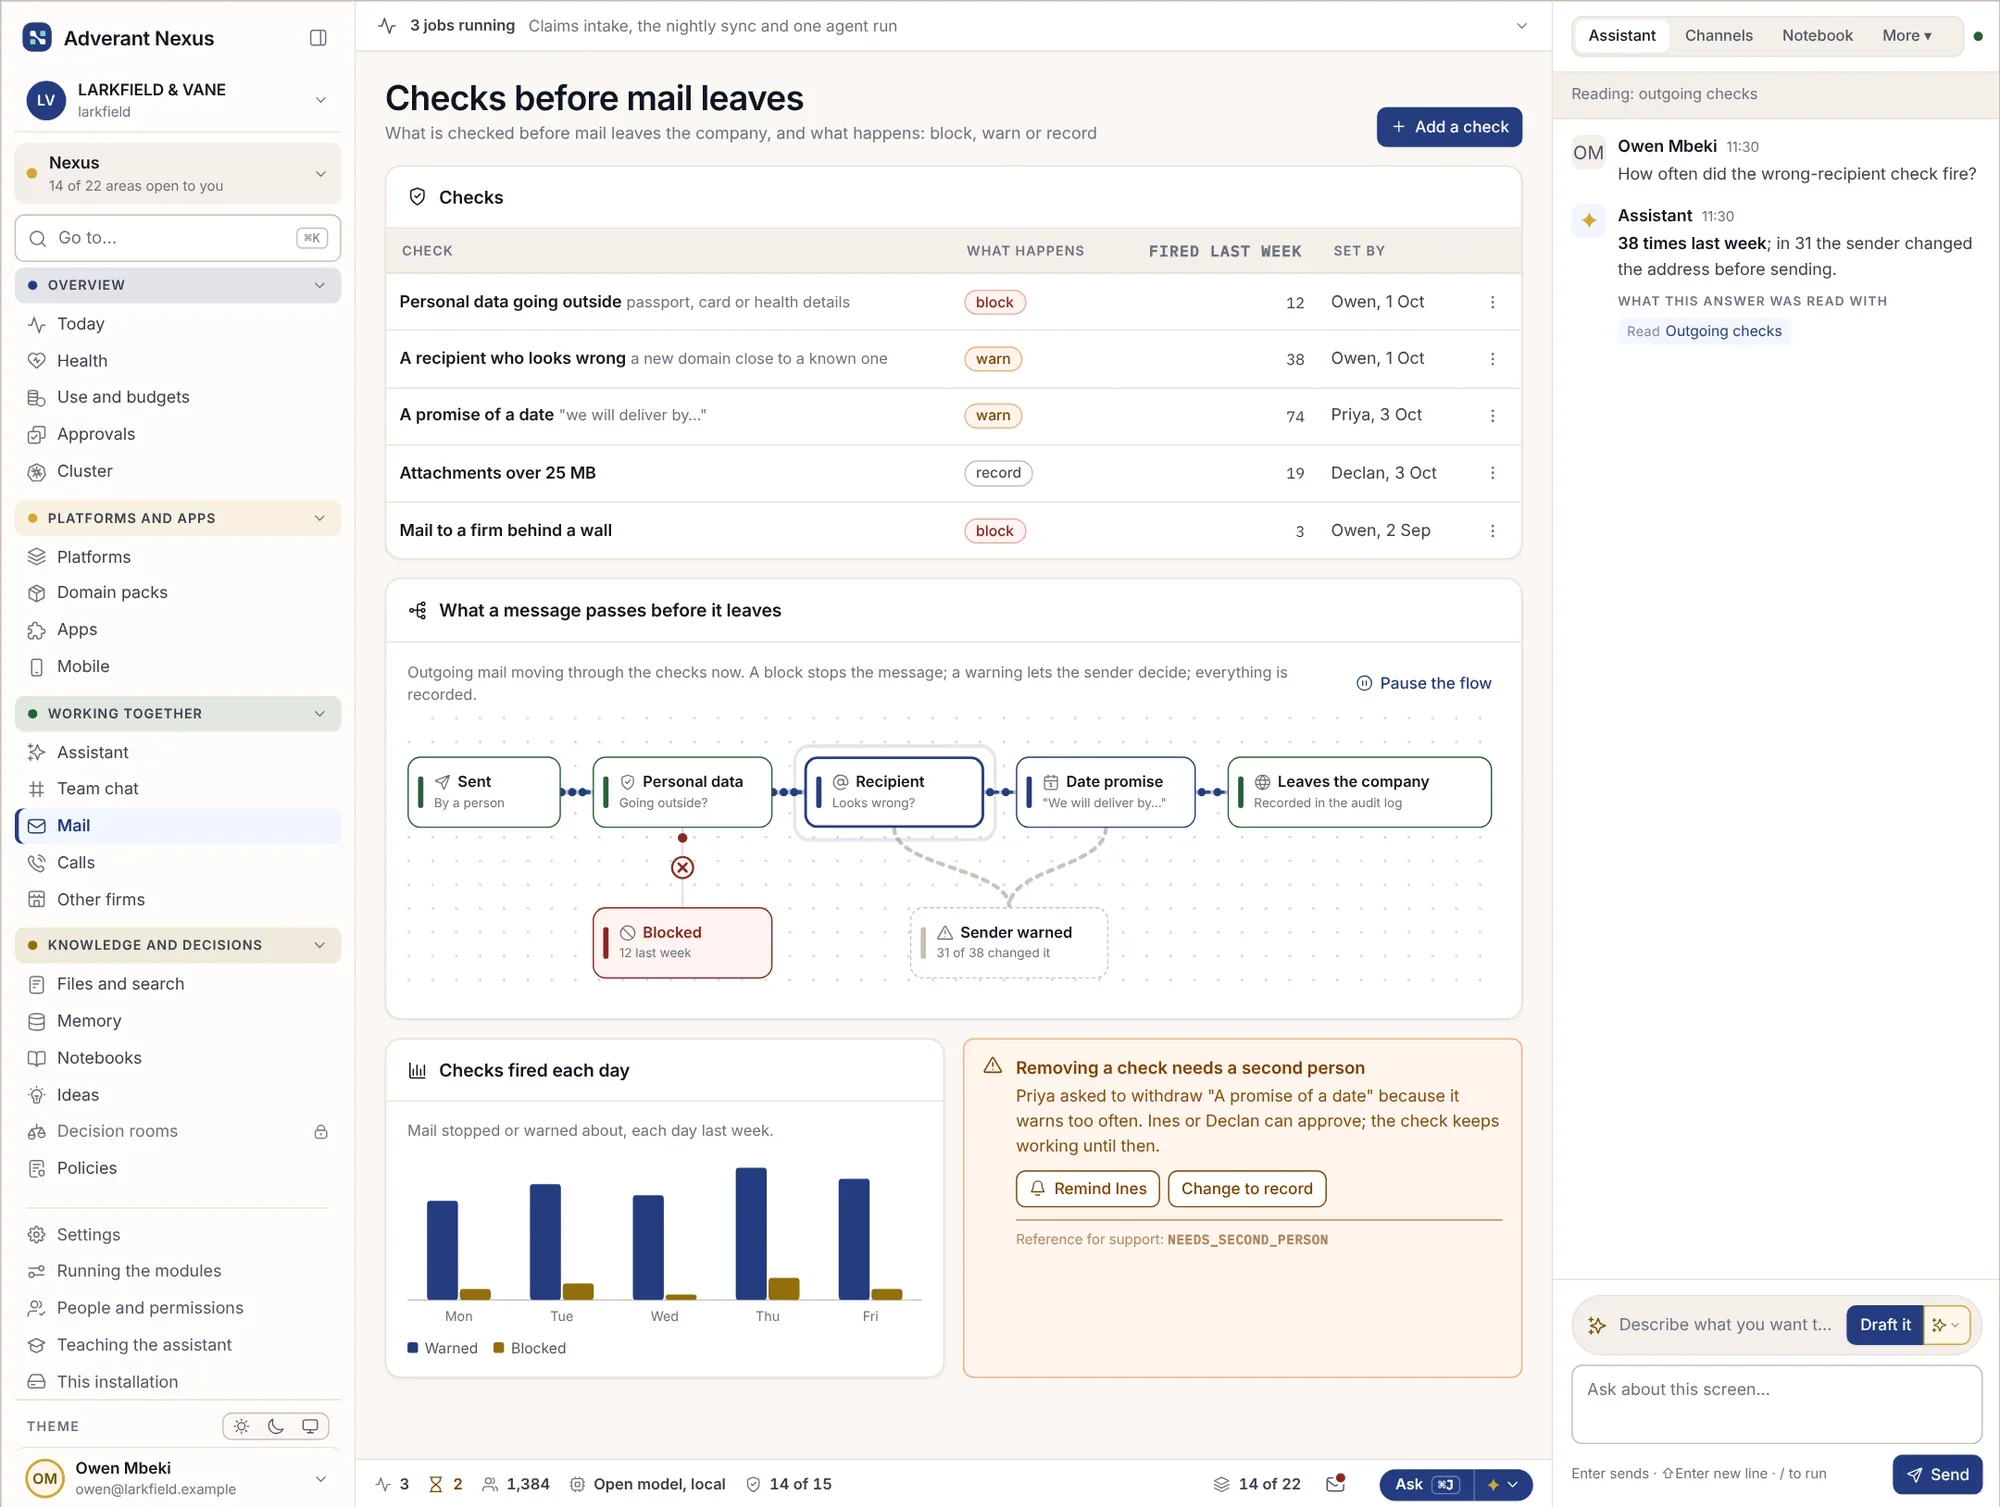Open the Outgoing checks source link
Image resolution: width=2000 pixels, height=1507 pixels.
[x=1703, y=331]
